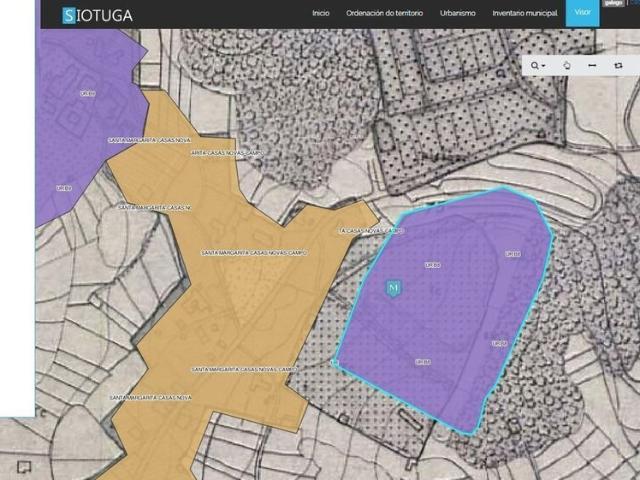
Task: Expand the search tool dropdown arrow
Action: [x=544, y=66]
